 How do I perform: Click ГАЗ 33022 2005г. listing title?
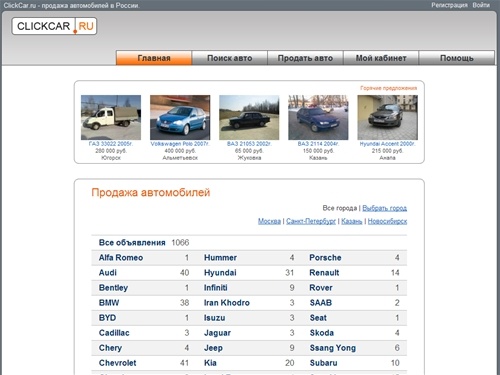point(111,144)
